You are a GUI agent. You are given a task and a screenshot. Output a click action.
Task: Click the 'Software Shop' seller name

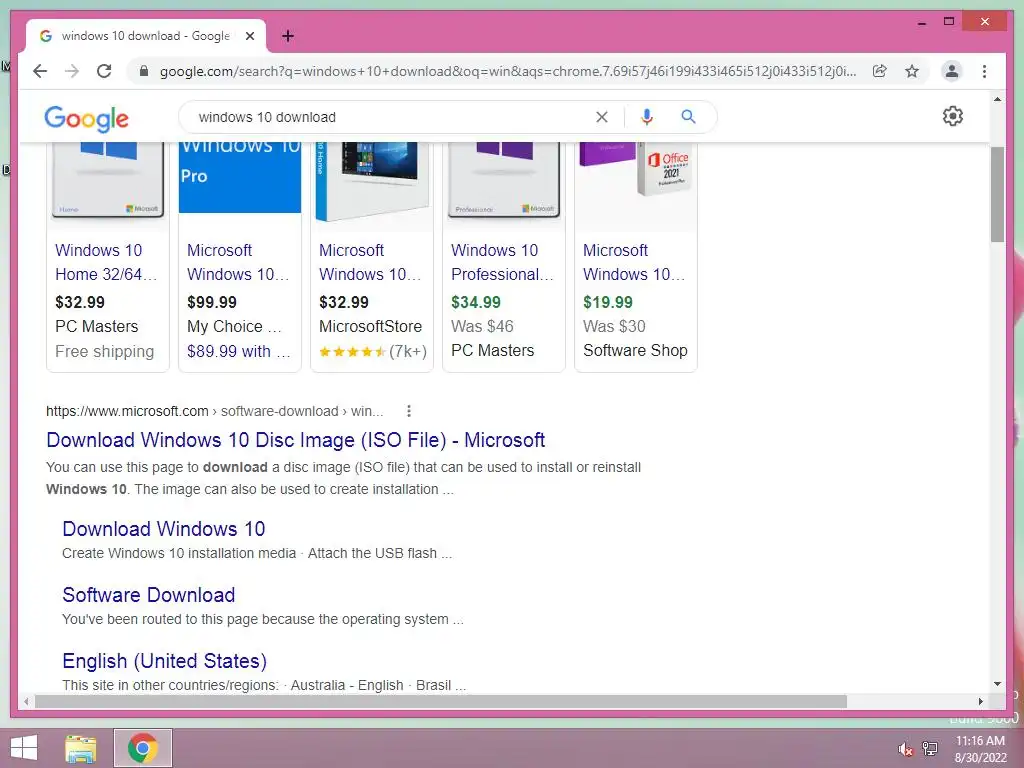pyautogui.click(x=635, y=350)
